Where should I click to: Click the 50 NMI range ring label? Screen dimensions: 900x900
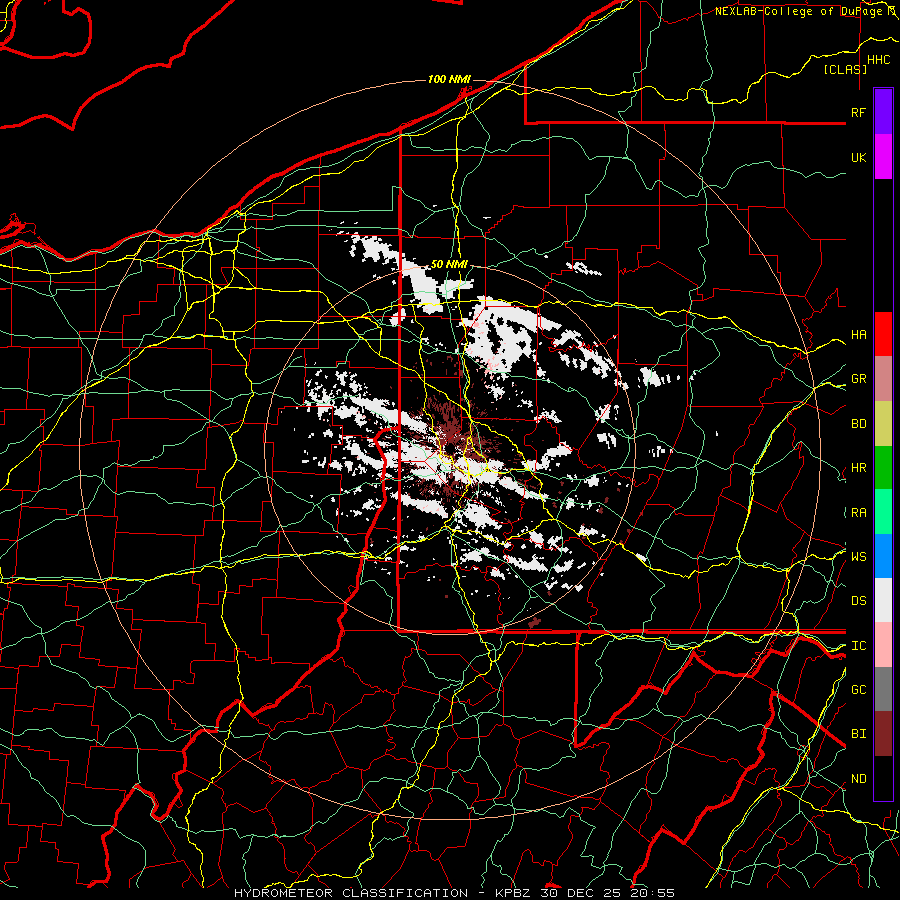[449, 264]
